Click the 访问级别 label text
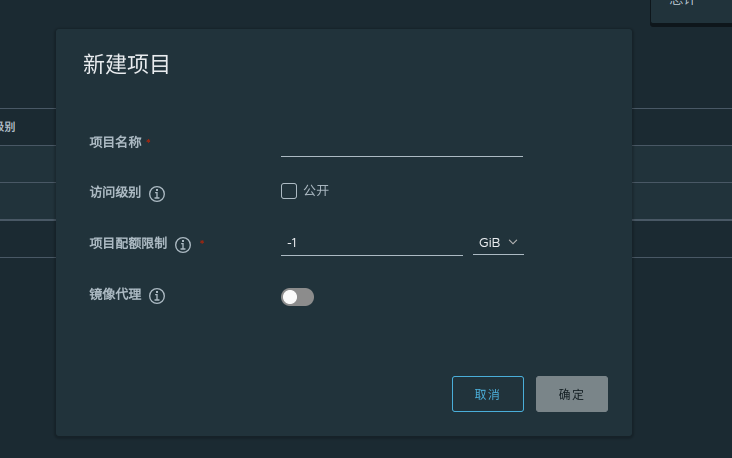This screenshot has height=458, width=732. 115,192
